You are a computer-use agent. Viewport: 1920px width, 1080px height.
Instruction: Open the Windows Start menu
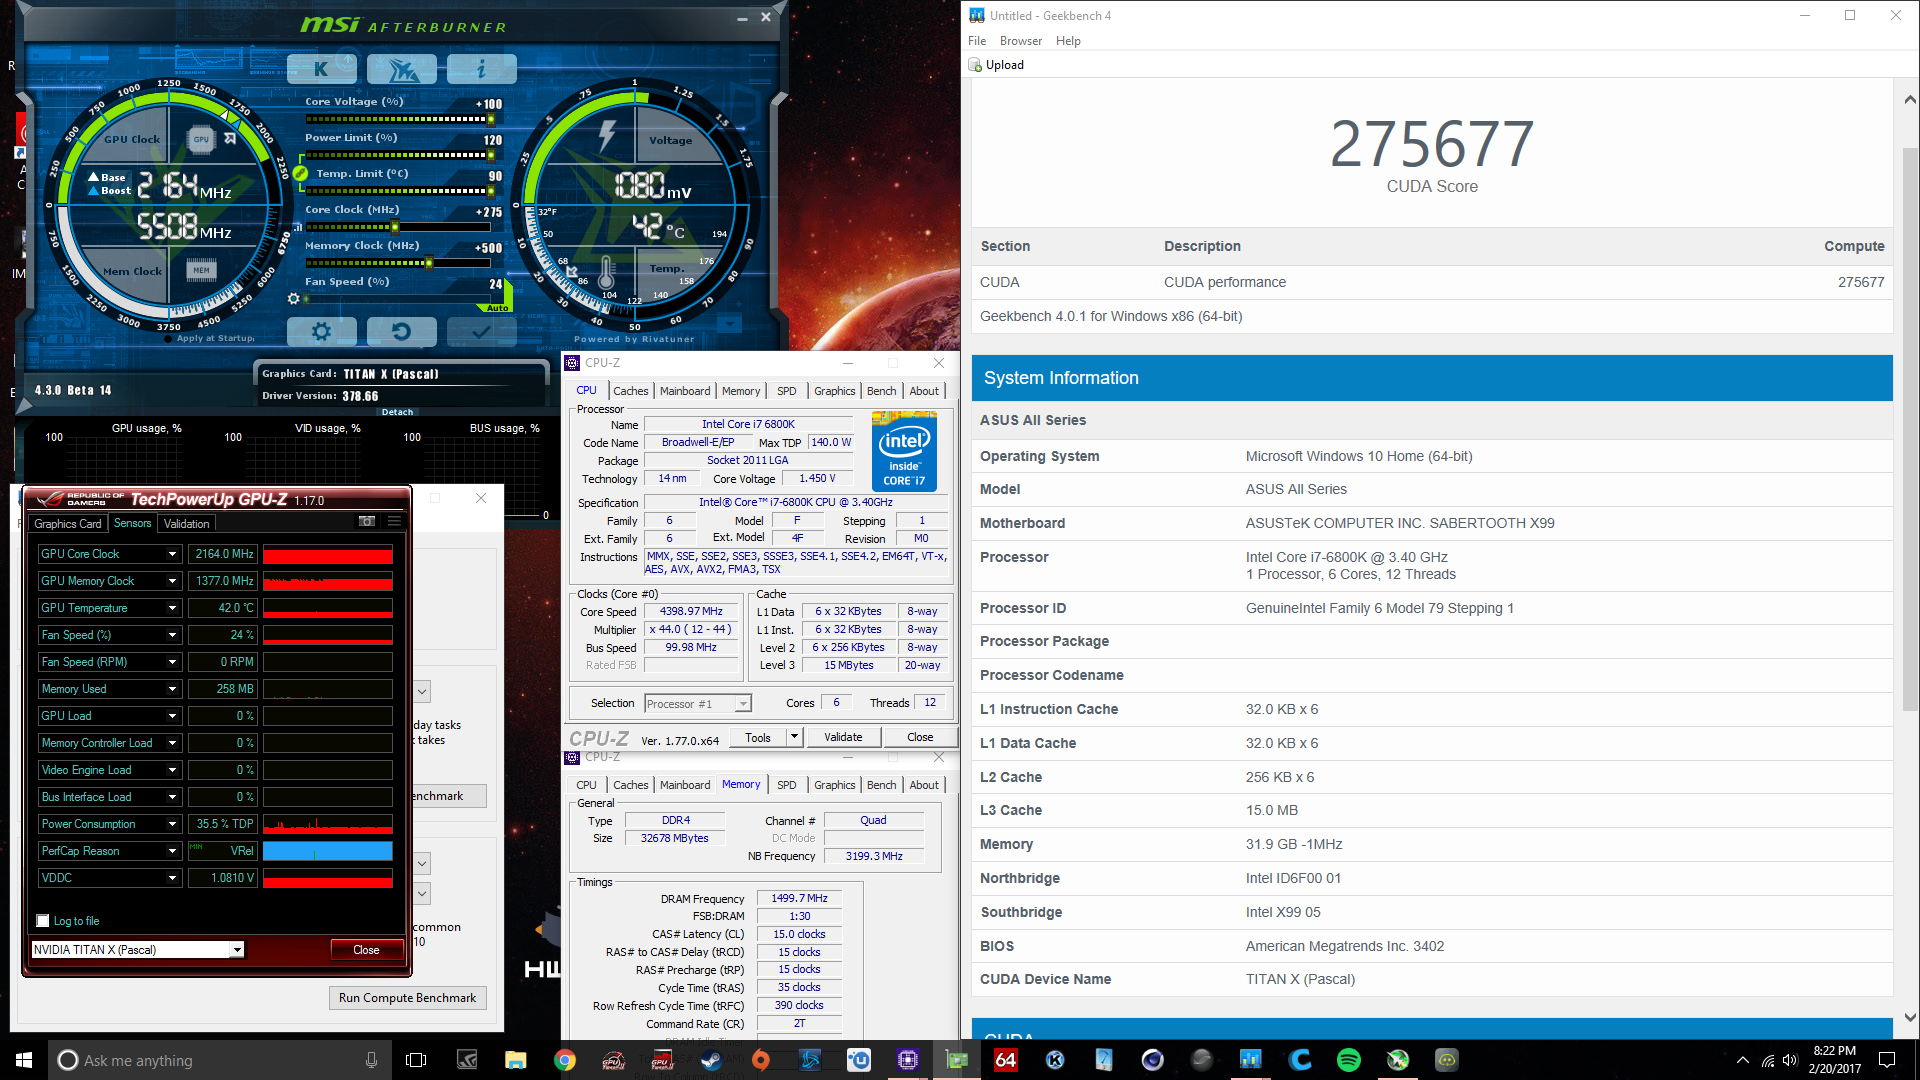point(24,1060)
